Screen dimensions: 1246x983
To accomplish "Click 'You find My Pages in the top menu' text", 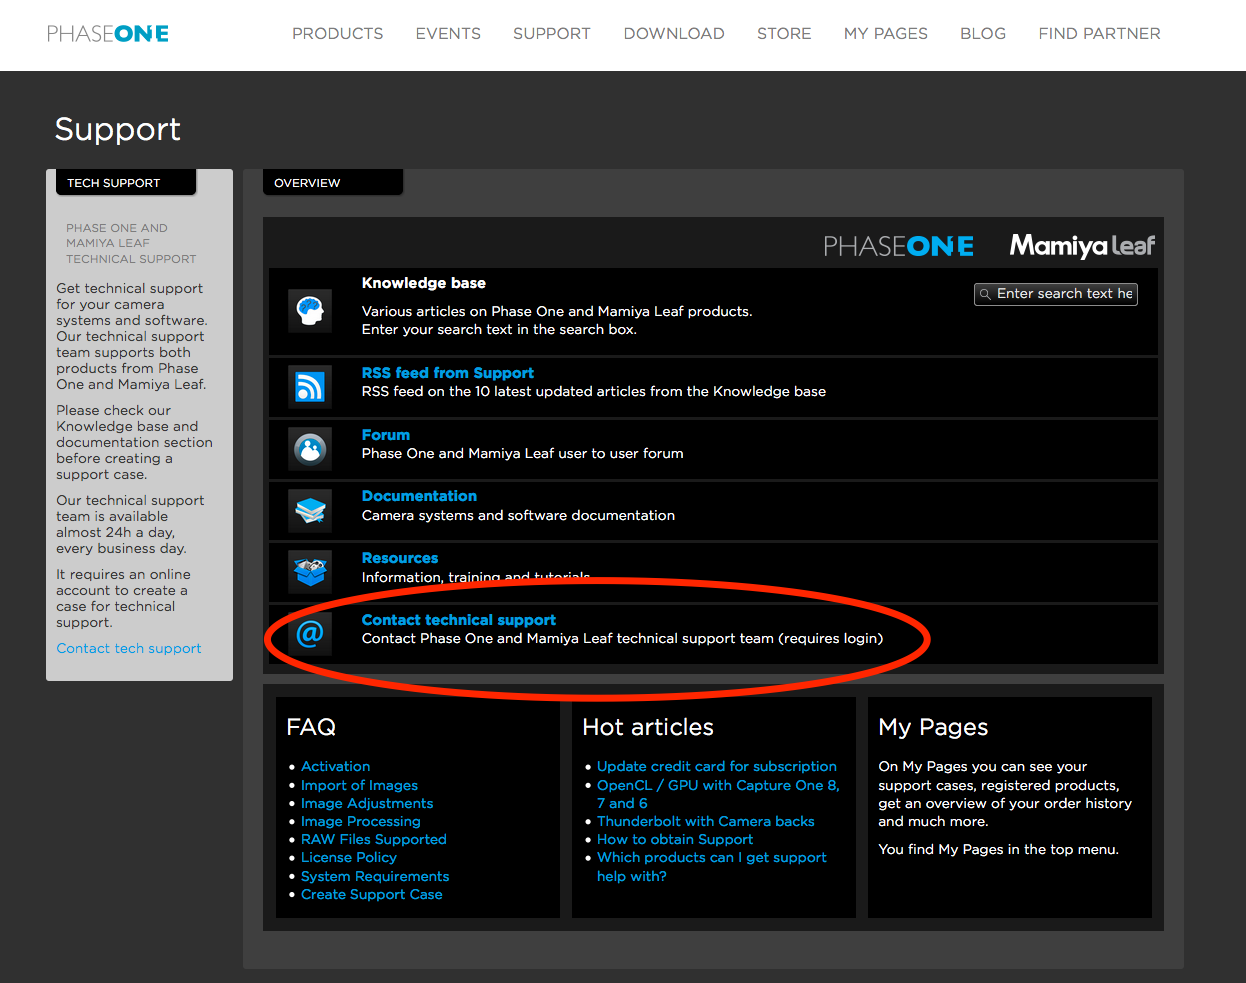I will click(x=999, y=849).
